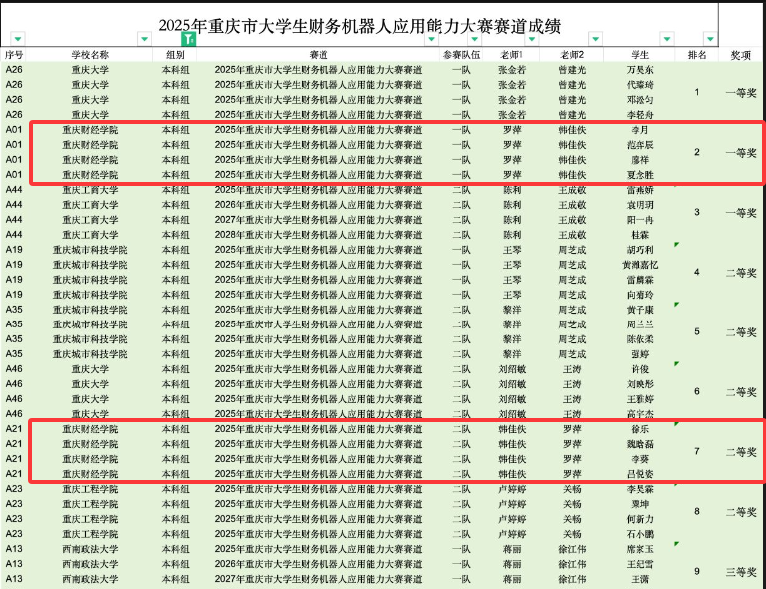Open the 排名 column filter arrow

pos(711,39)
